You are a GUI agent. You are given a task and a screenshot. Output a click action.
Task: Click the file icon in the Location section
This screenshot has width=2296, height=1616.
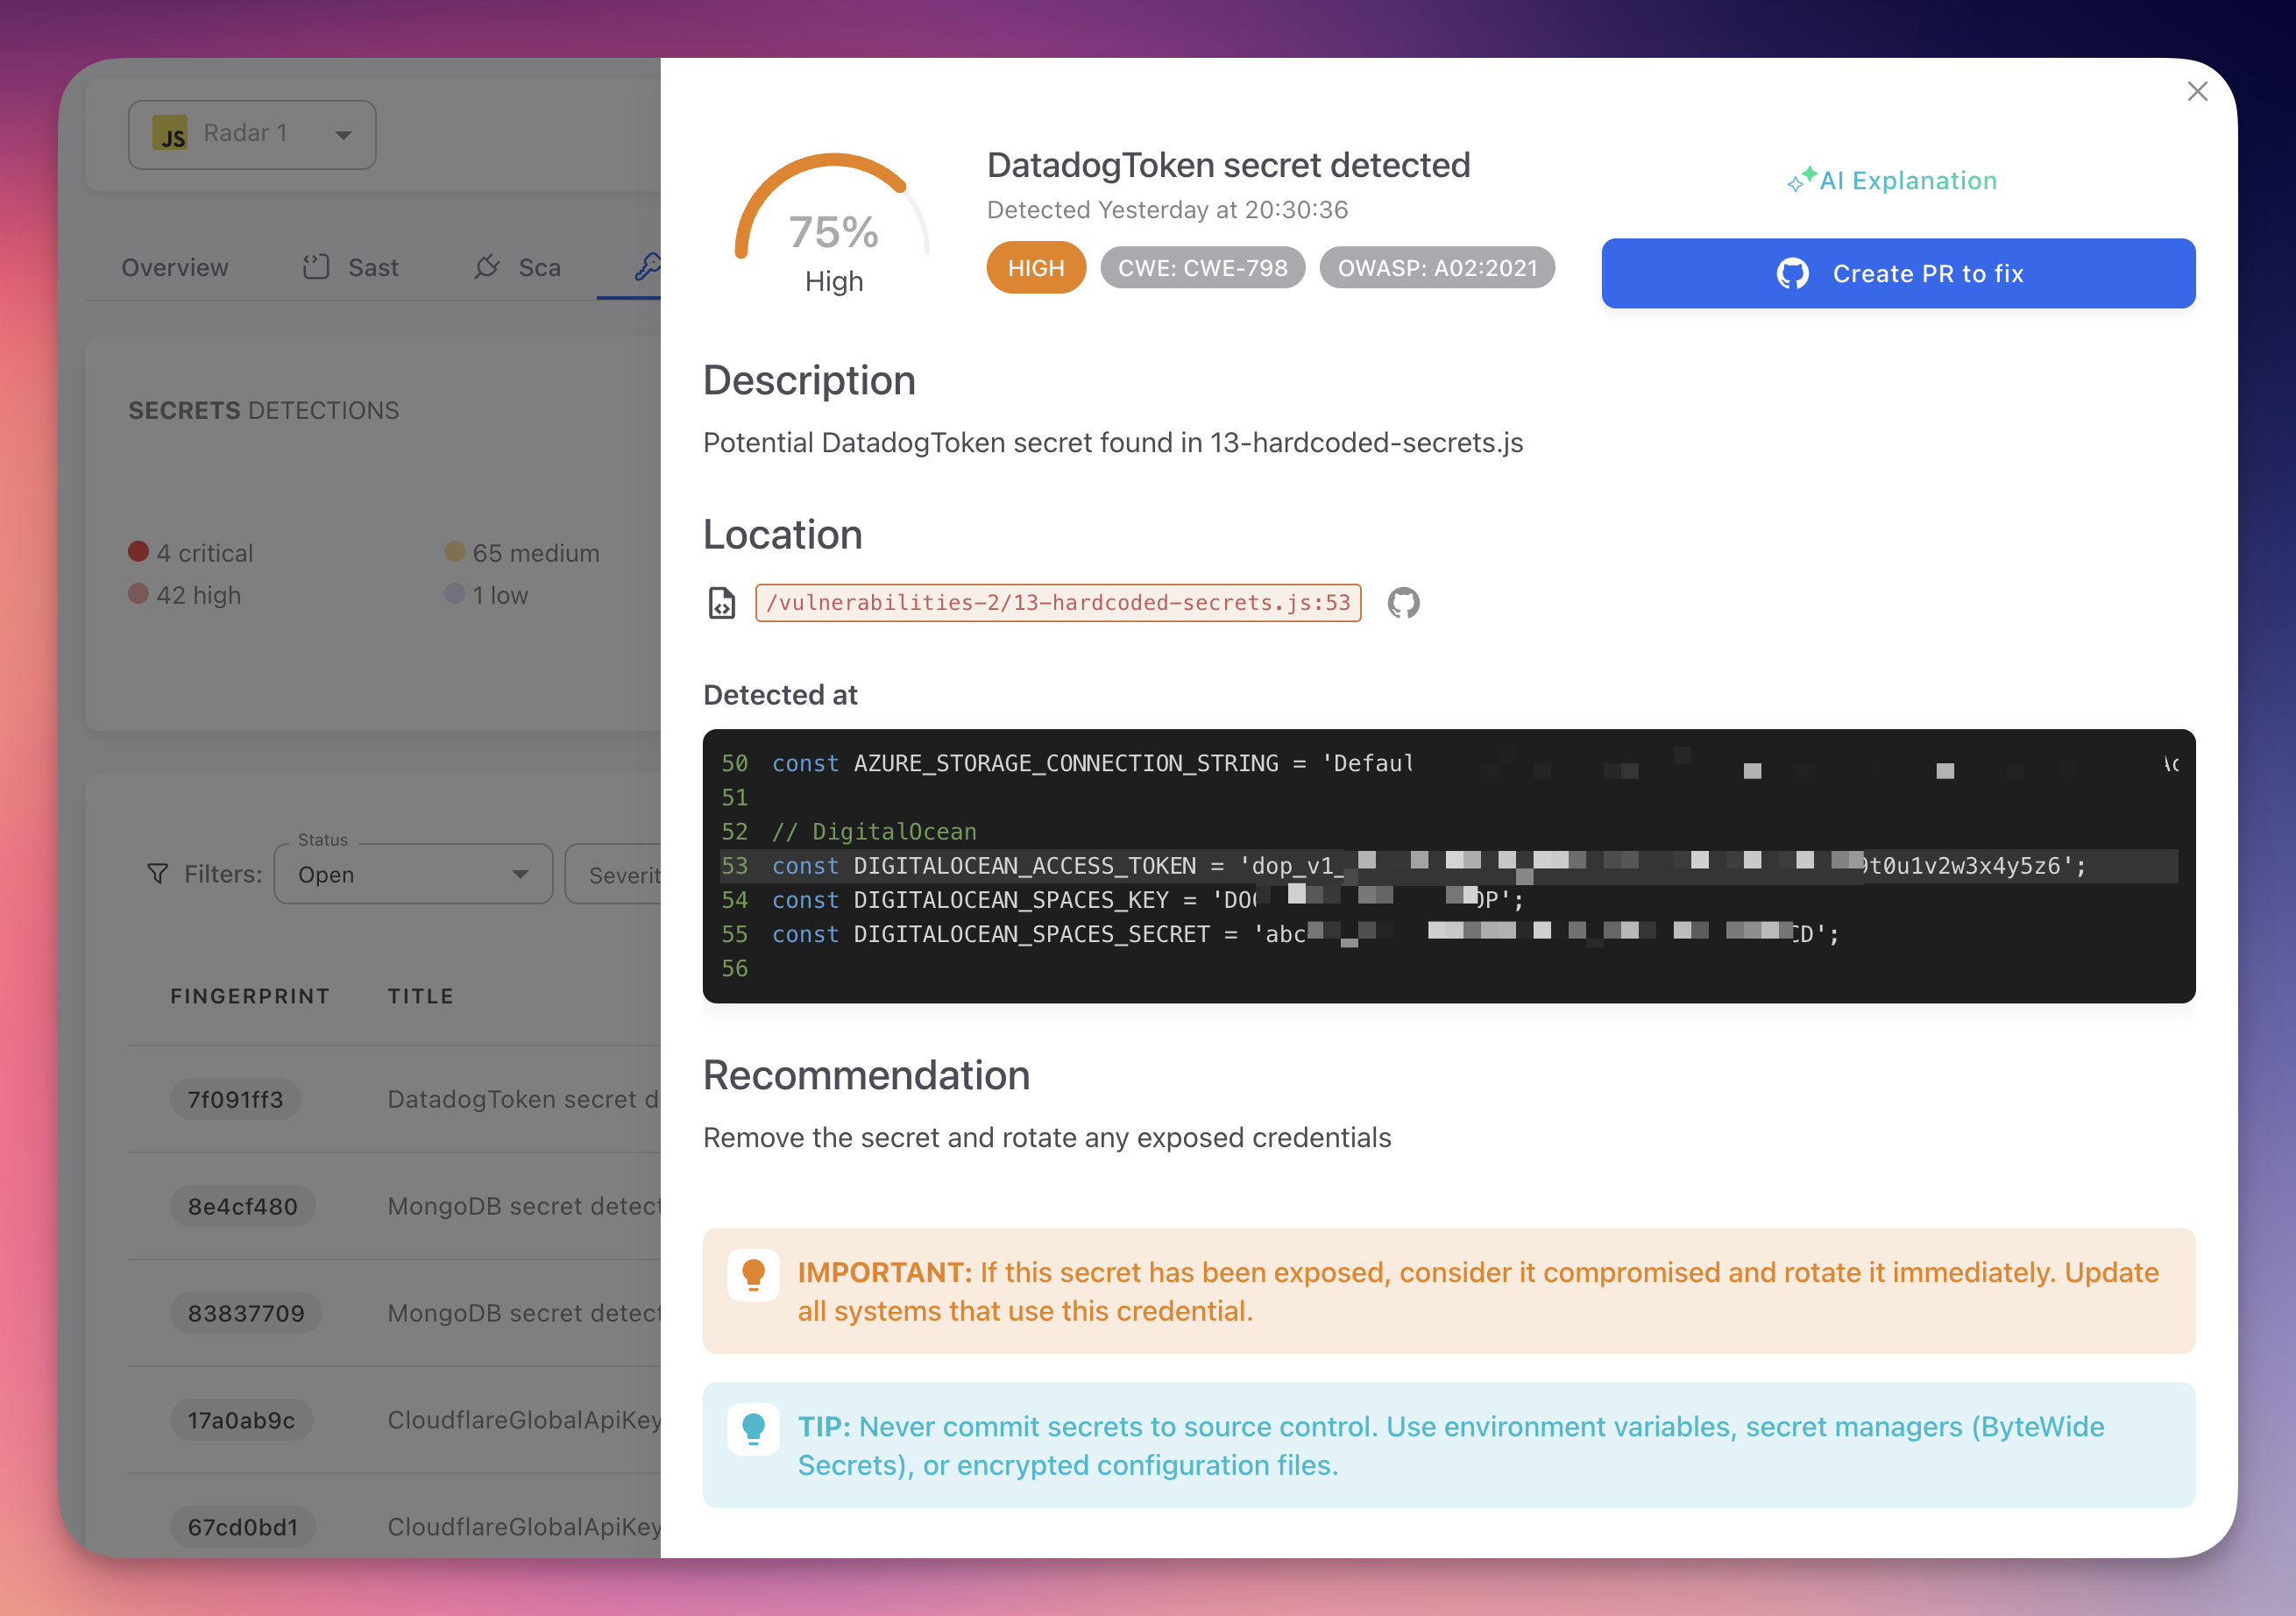tap(721, 602)
